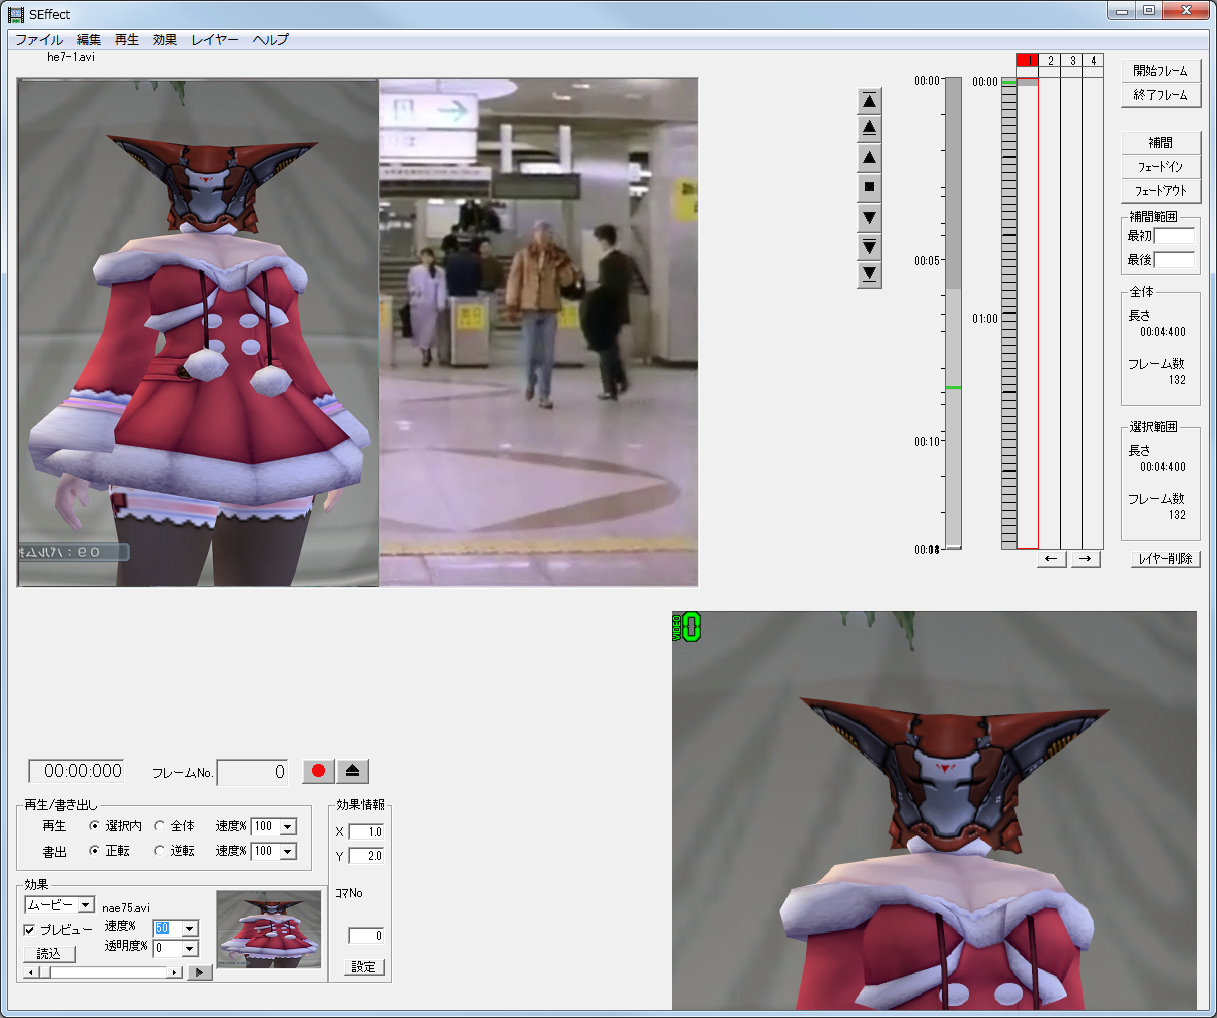Click the フェードイン button
The height and width of the screenshot is (1018, 1217).
click(x=1160, y=167)
